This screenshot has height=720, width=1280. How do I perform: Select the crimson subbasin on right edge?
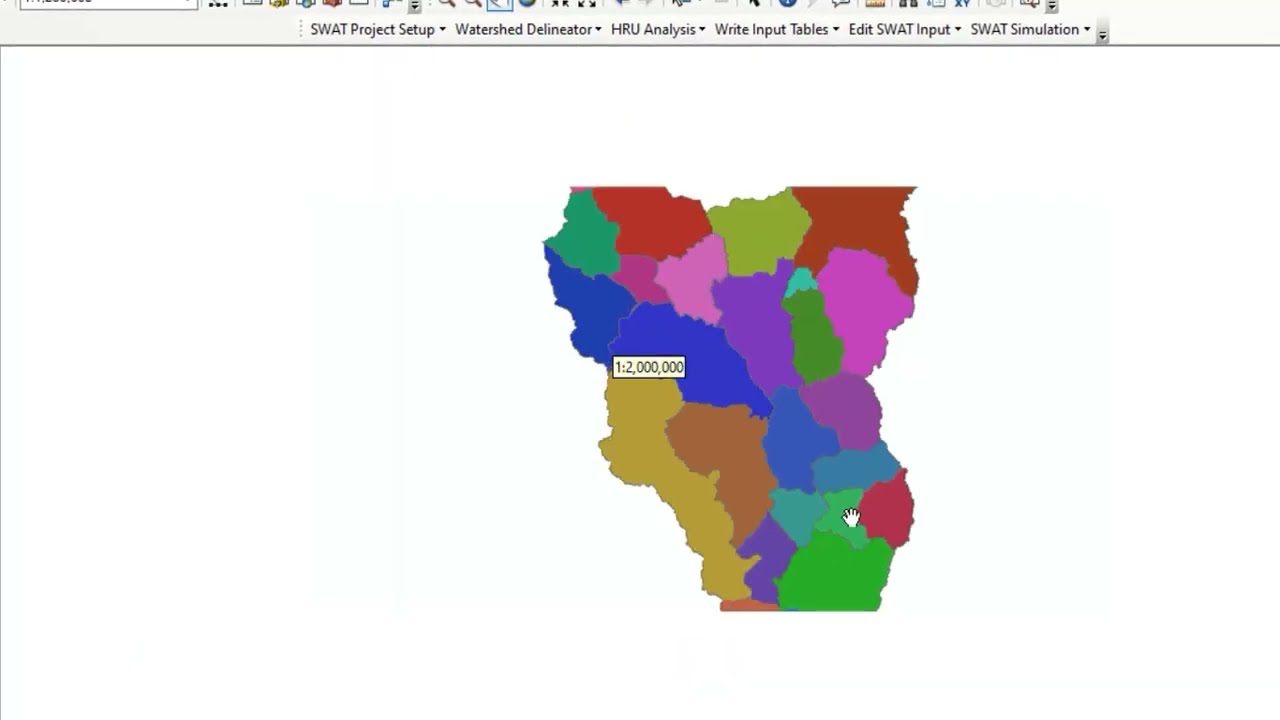(889, 511)
